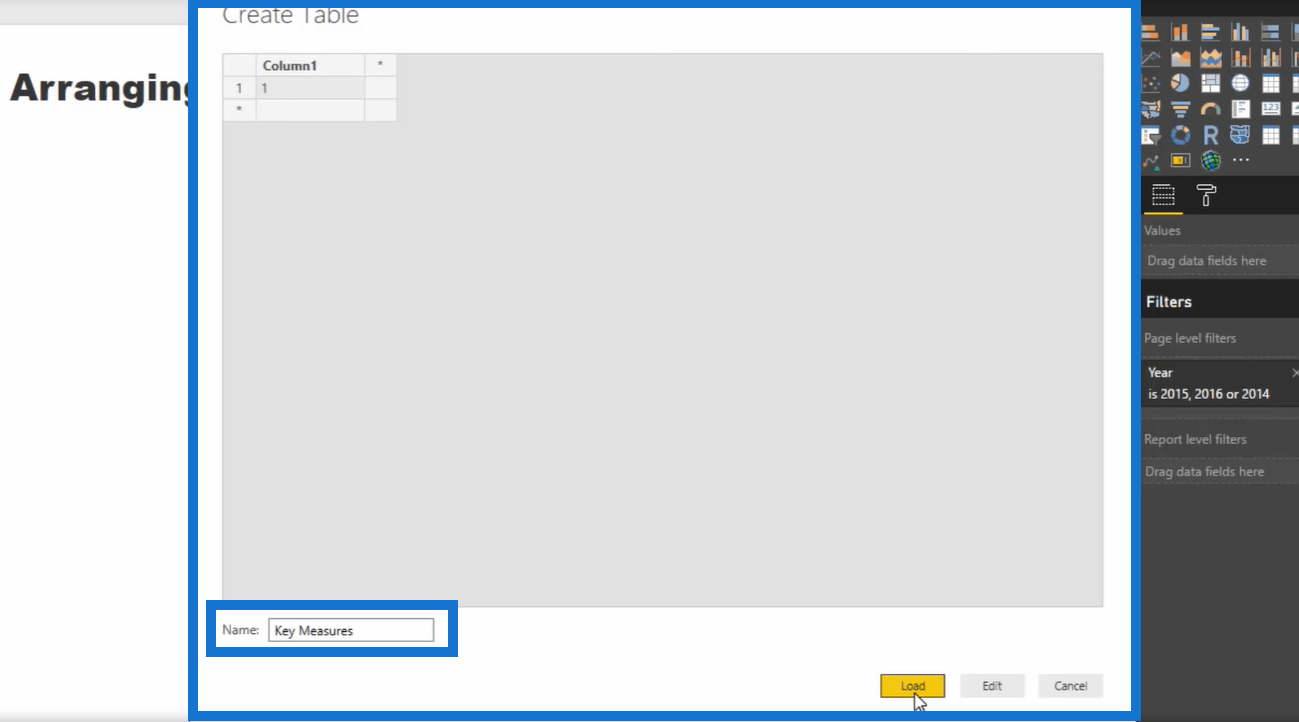
Task: Click the report level filters drop well
Action: coord(1220,472)
